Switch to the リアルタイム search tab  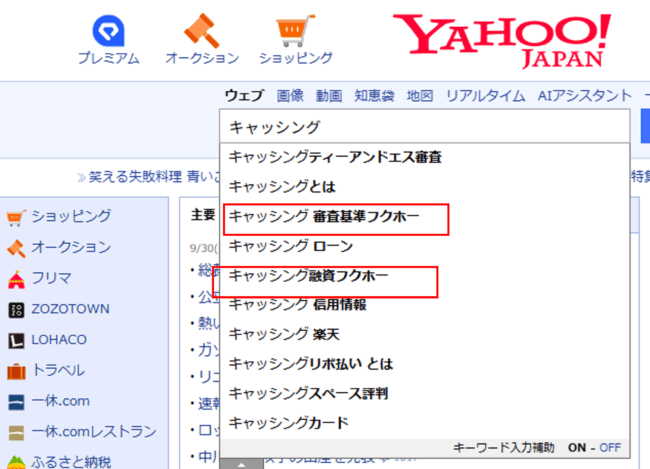[485, 96]
